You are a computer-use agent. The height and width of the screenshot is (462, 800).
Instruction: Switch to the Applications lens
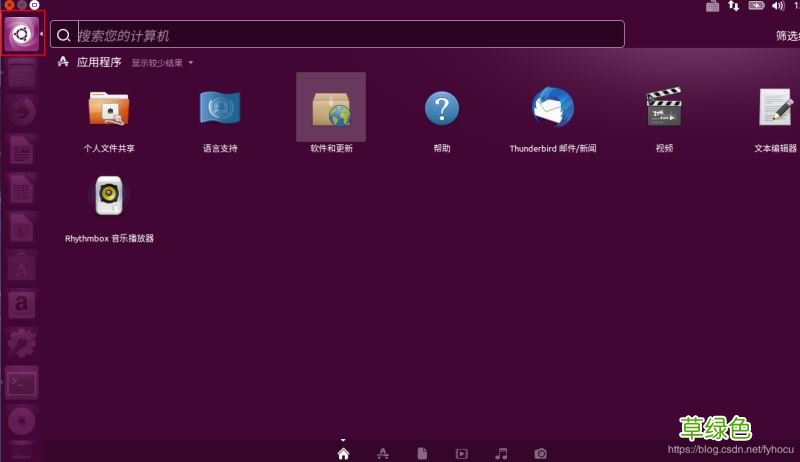click(383, 453)
